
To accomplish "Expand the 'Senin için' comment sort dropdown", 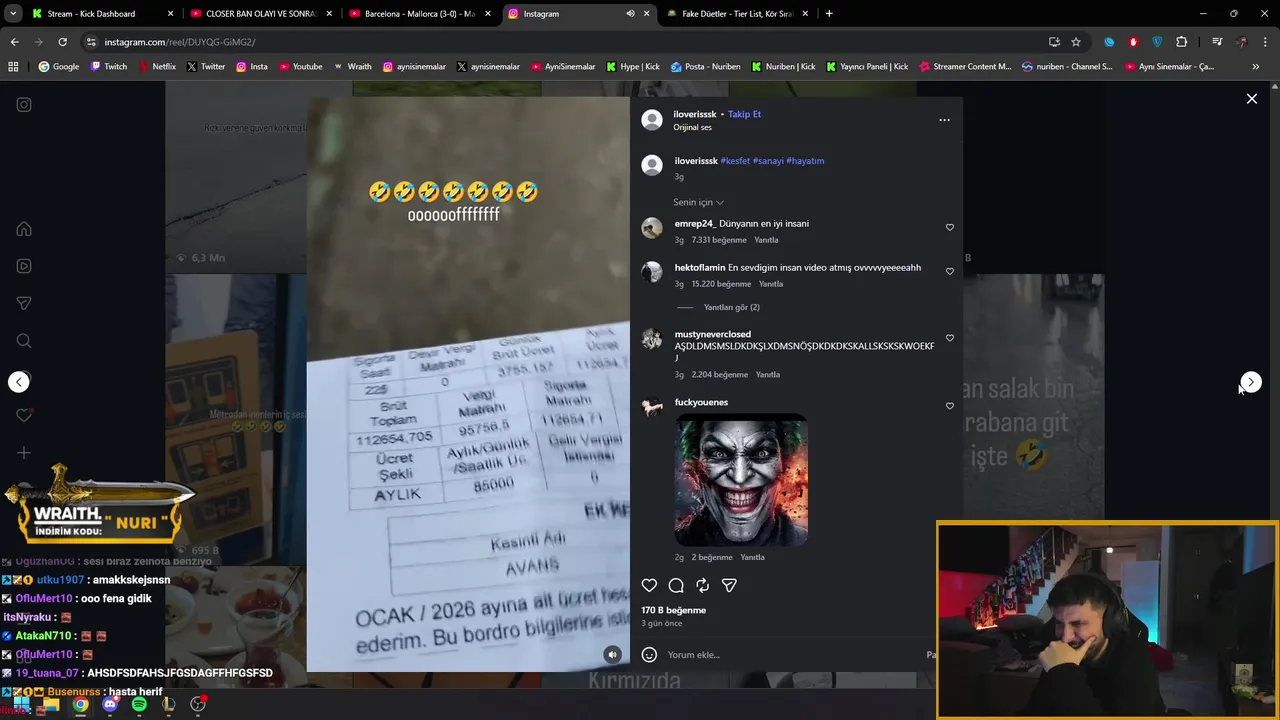I will click(x=698, y=202).
